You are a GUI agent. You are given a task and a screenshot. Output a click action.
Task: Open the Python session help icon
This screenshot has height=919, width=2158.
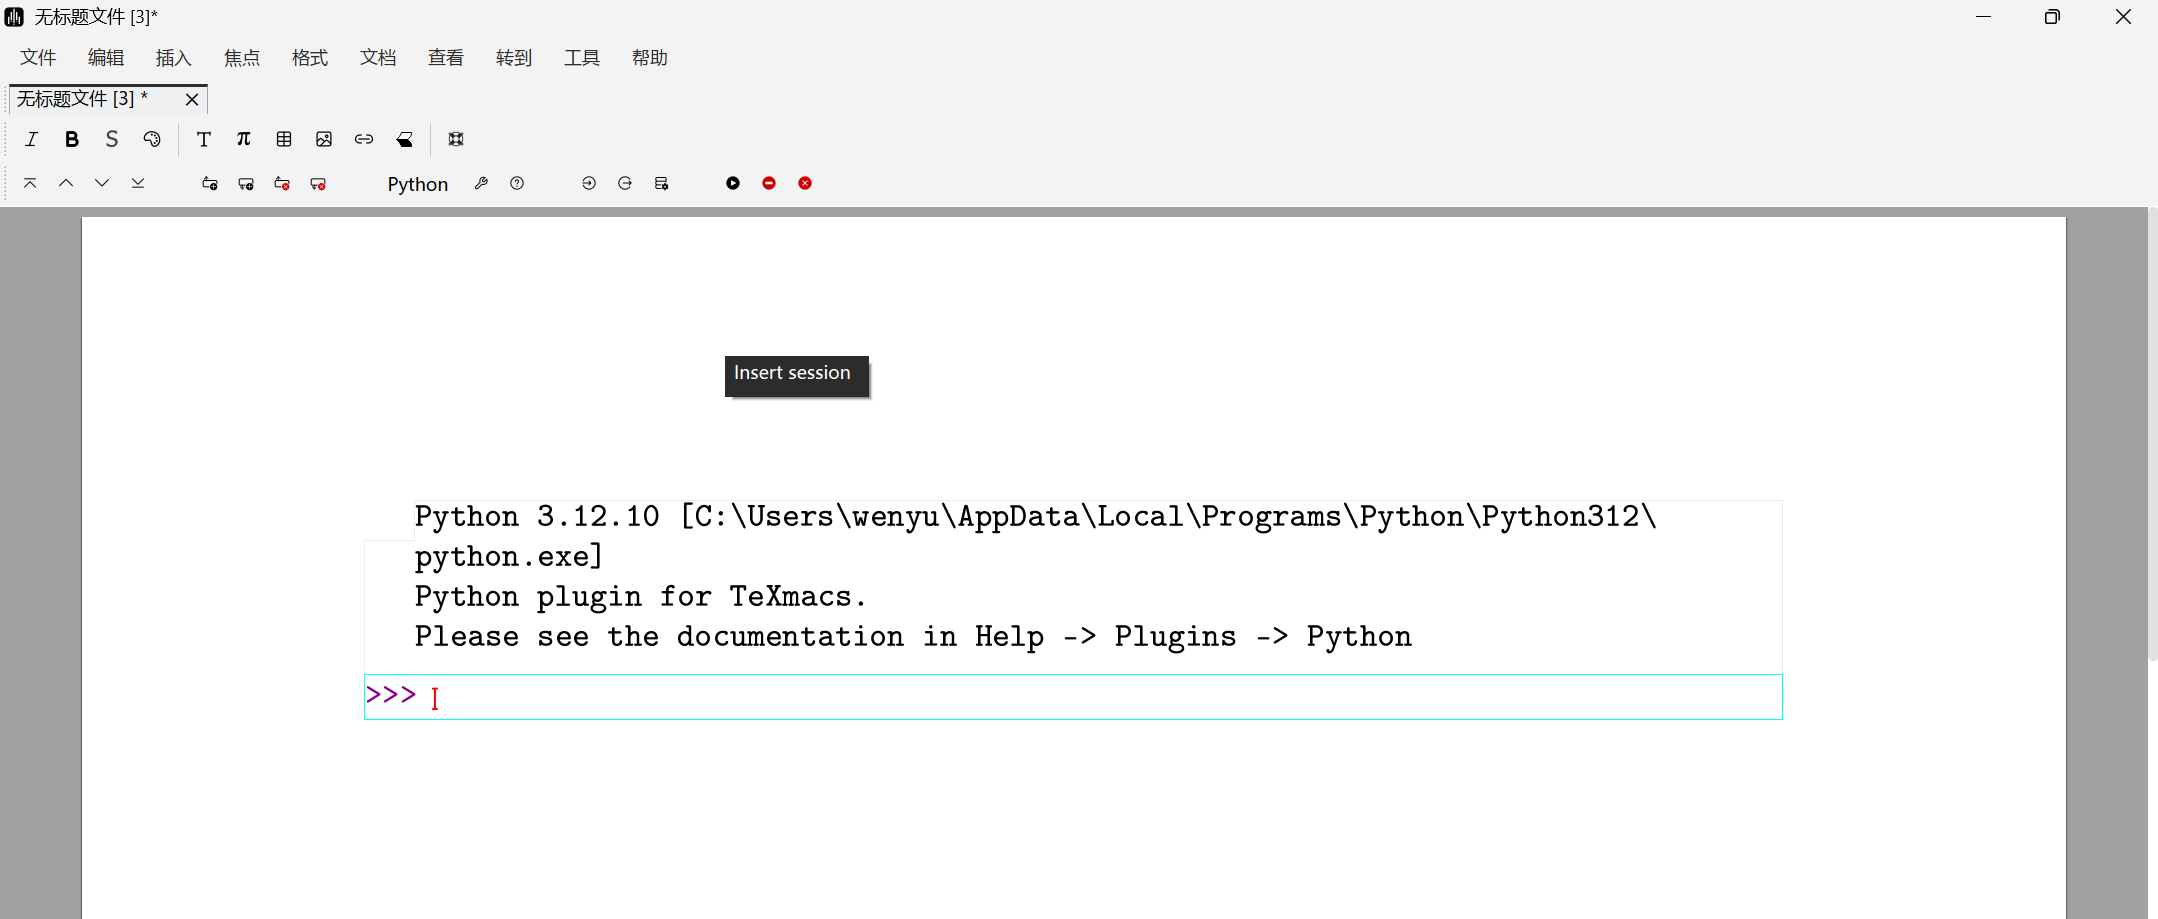tap(517, 183)
